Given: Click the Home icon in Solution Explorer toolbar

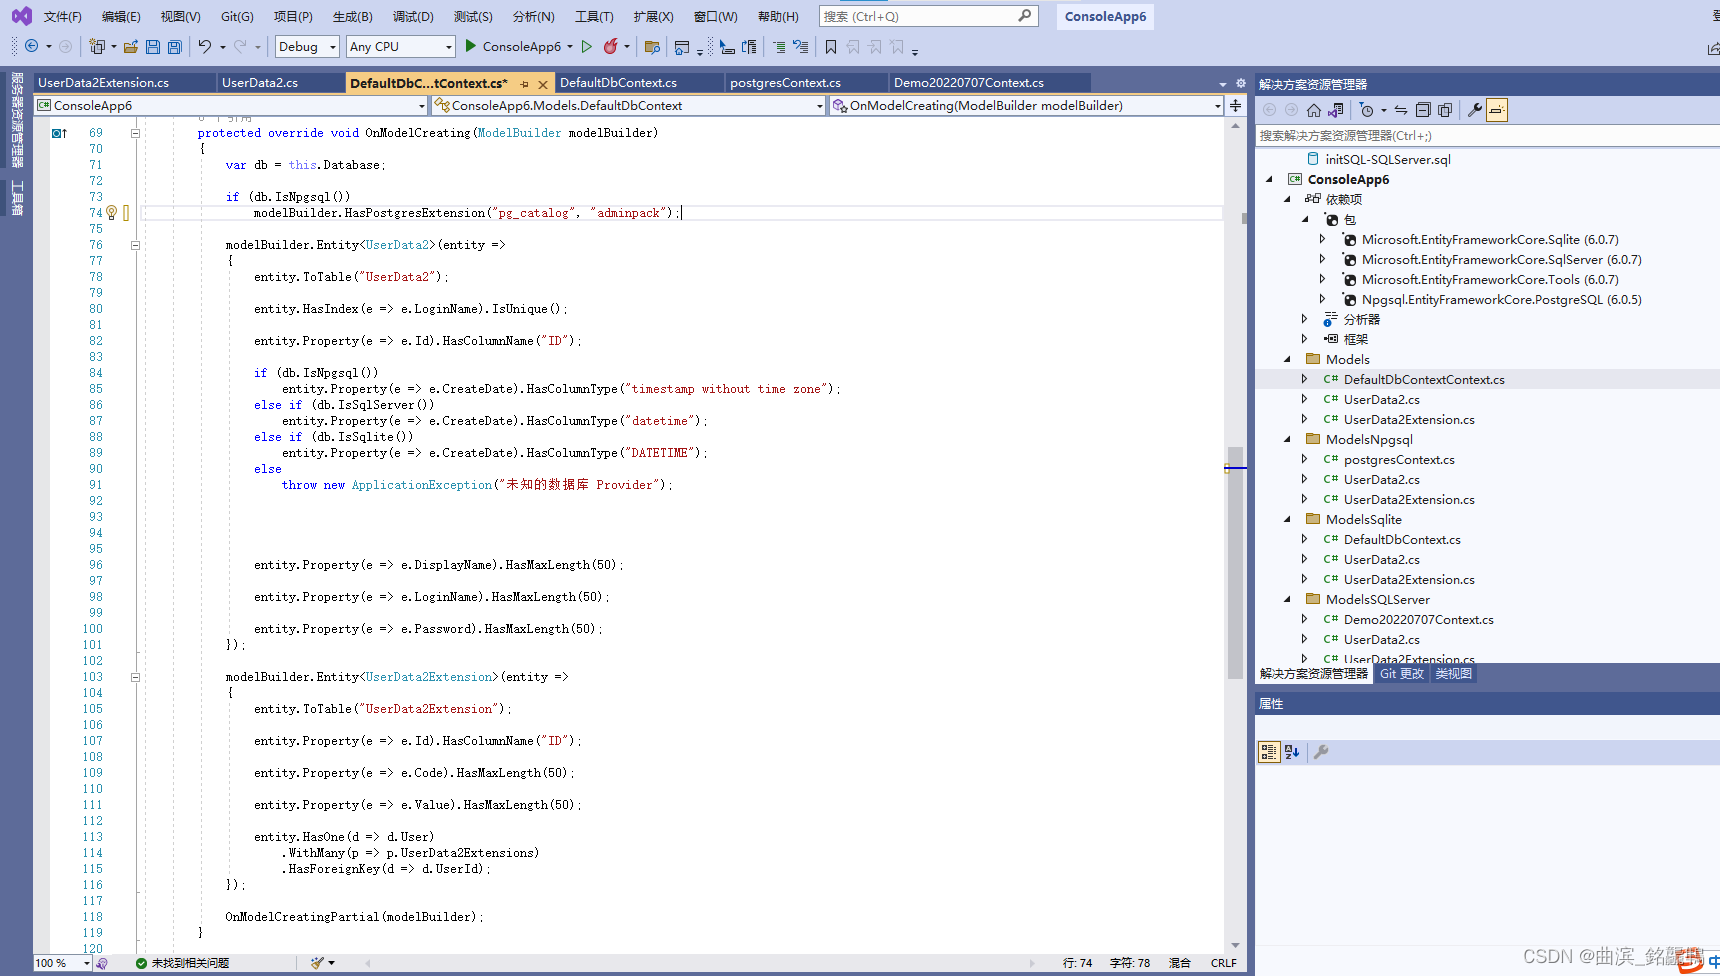Looking at the screenshot, I should coord(1314,110).
